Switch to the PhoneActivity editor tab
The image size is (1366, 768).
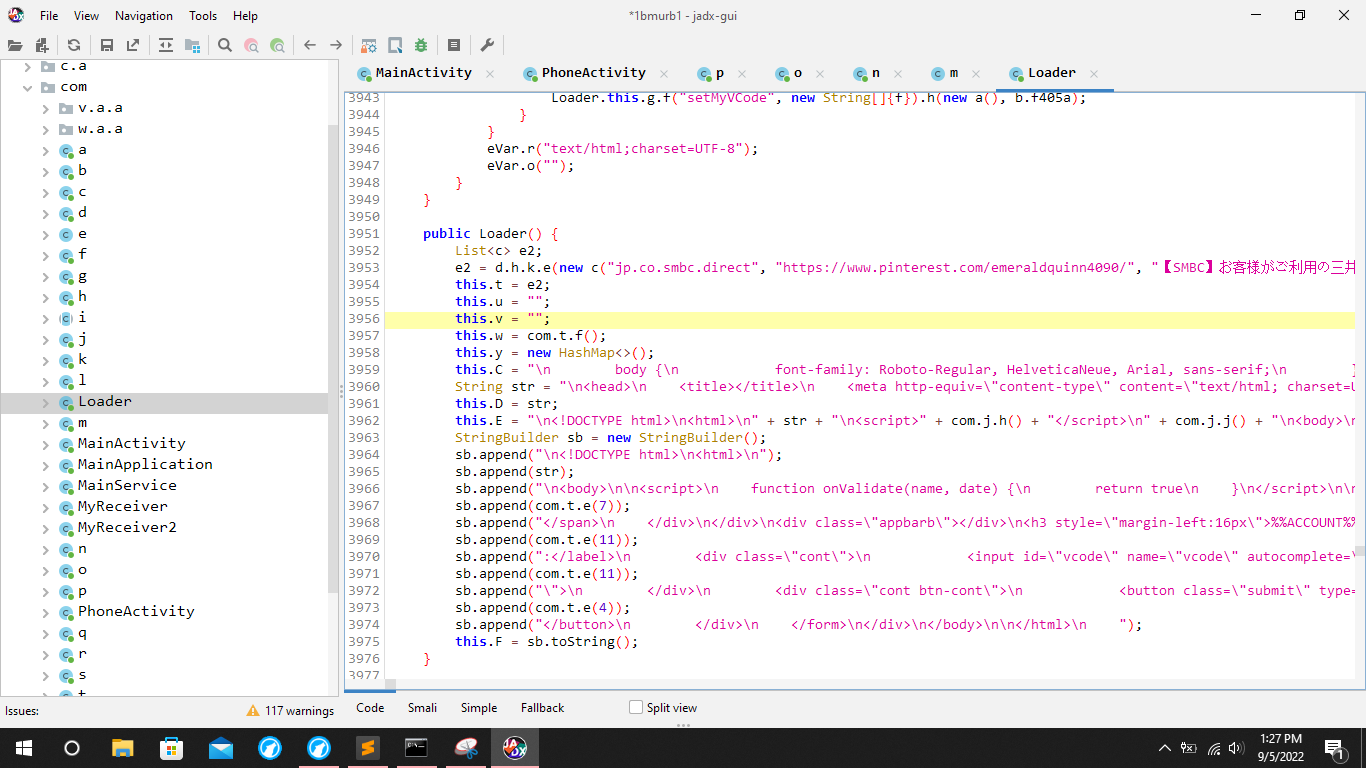(x=594, y=73)
